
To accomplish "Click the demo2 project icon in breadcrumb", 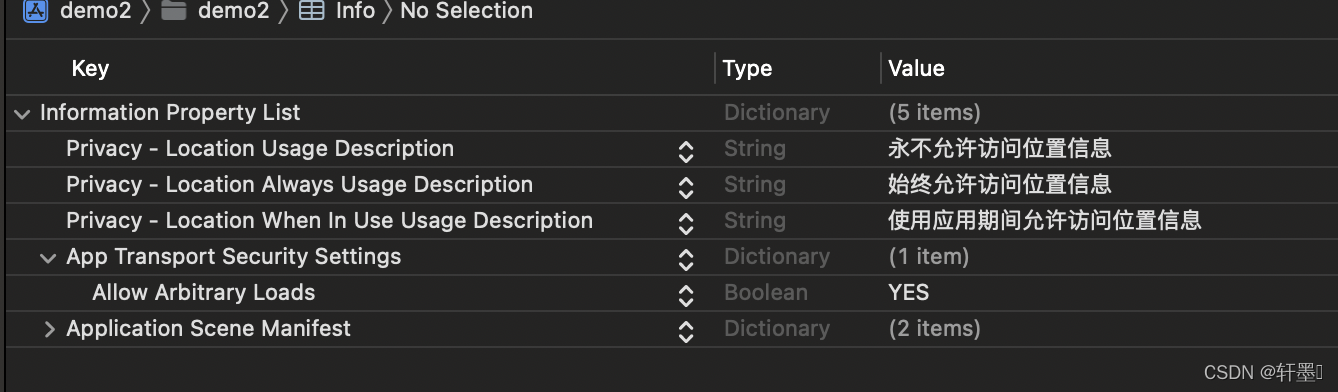I will click(36, 11).
